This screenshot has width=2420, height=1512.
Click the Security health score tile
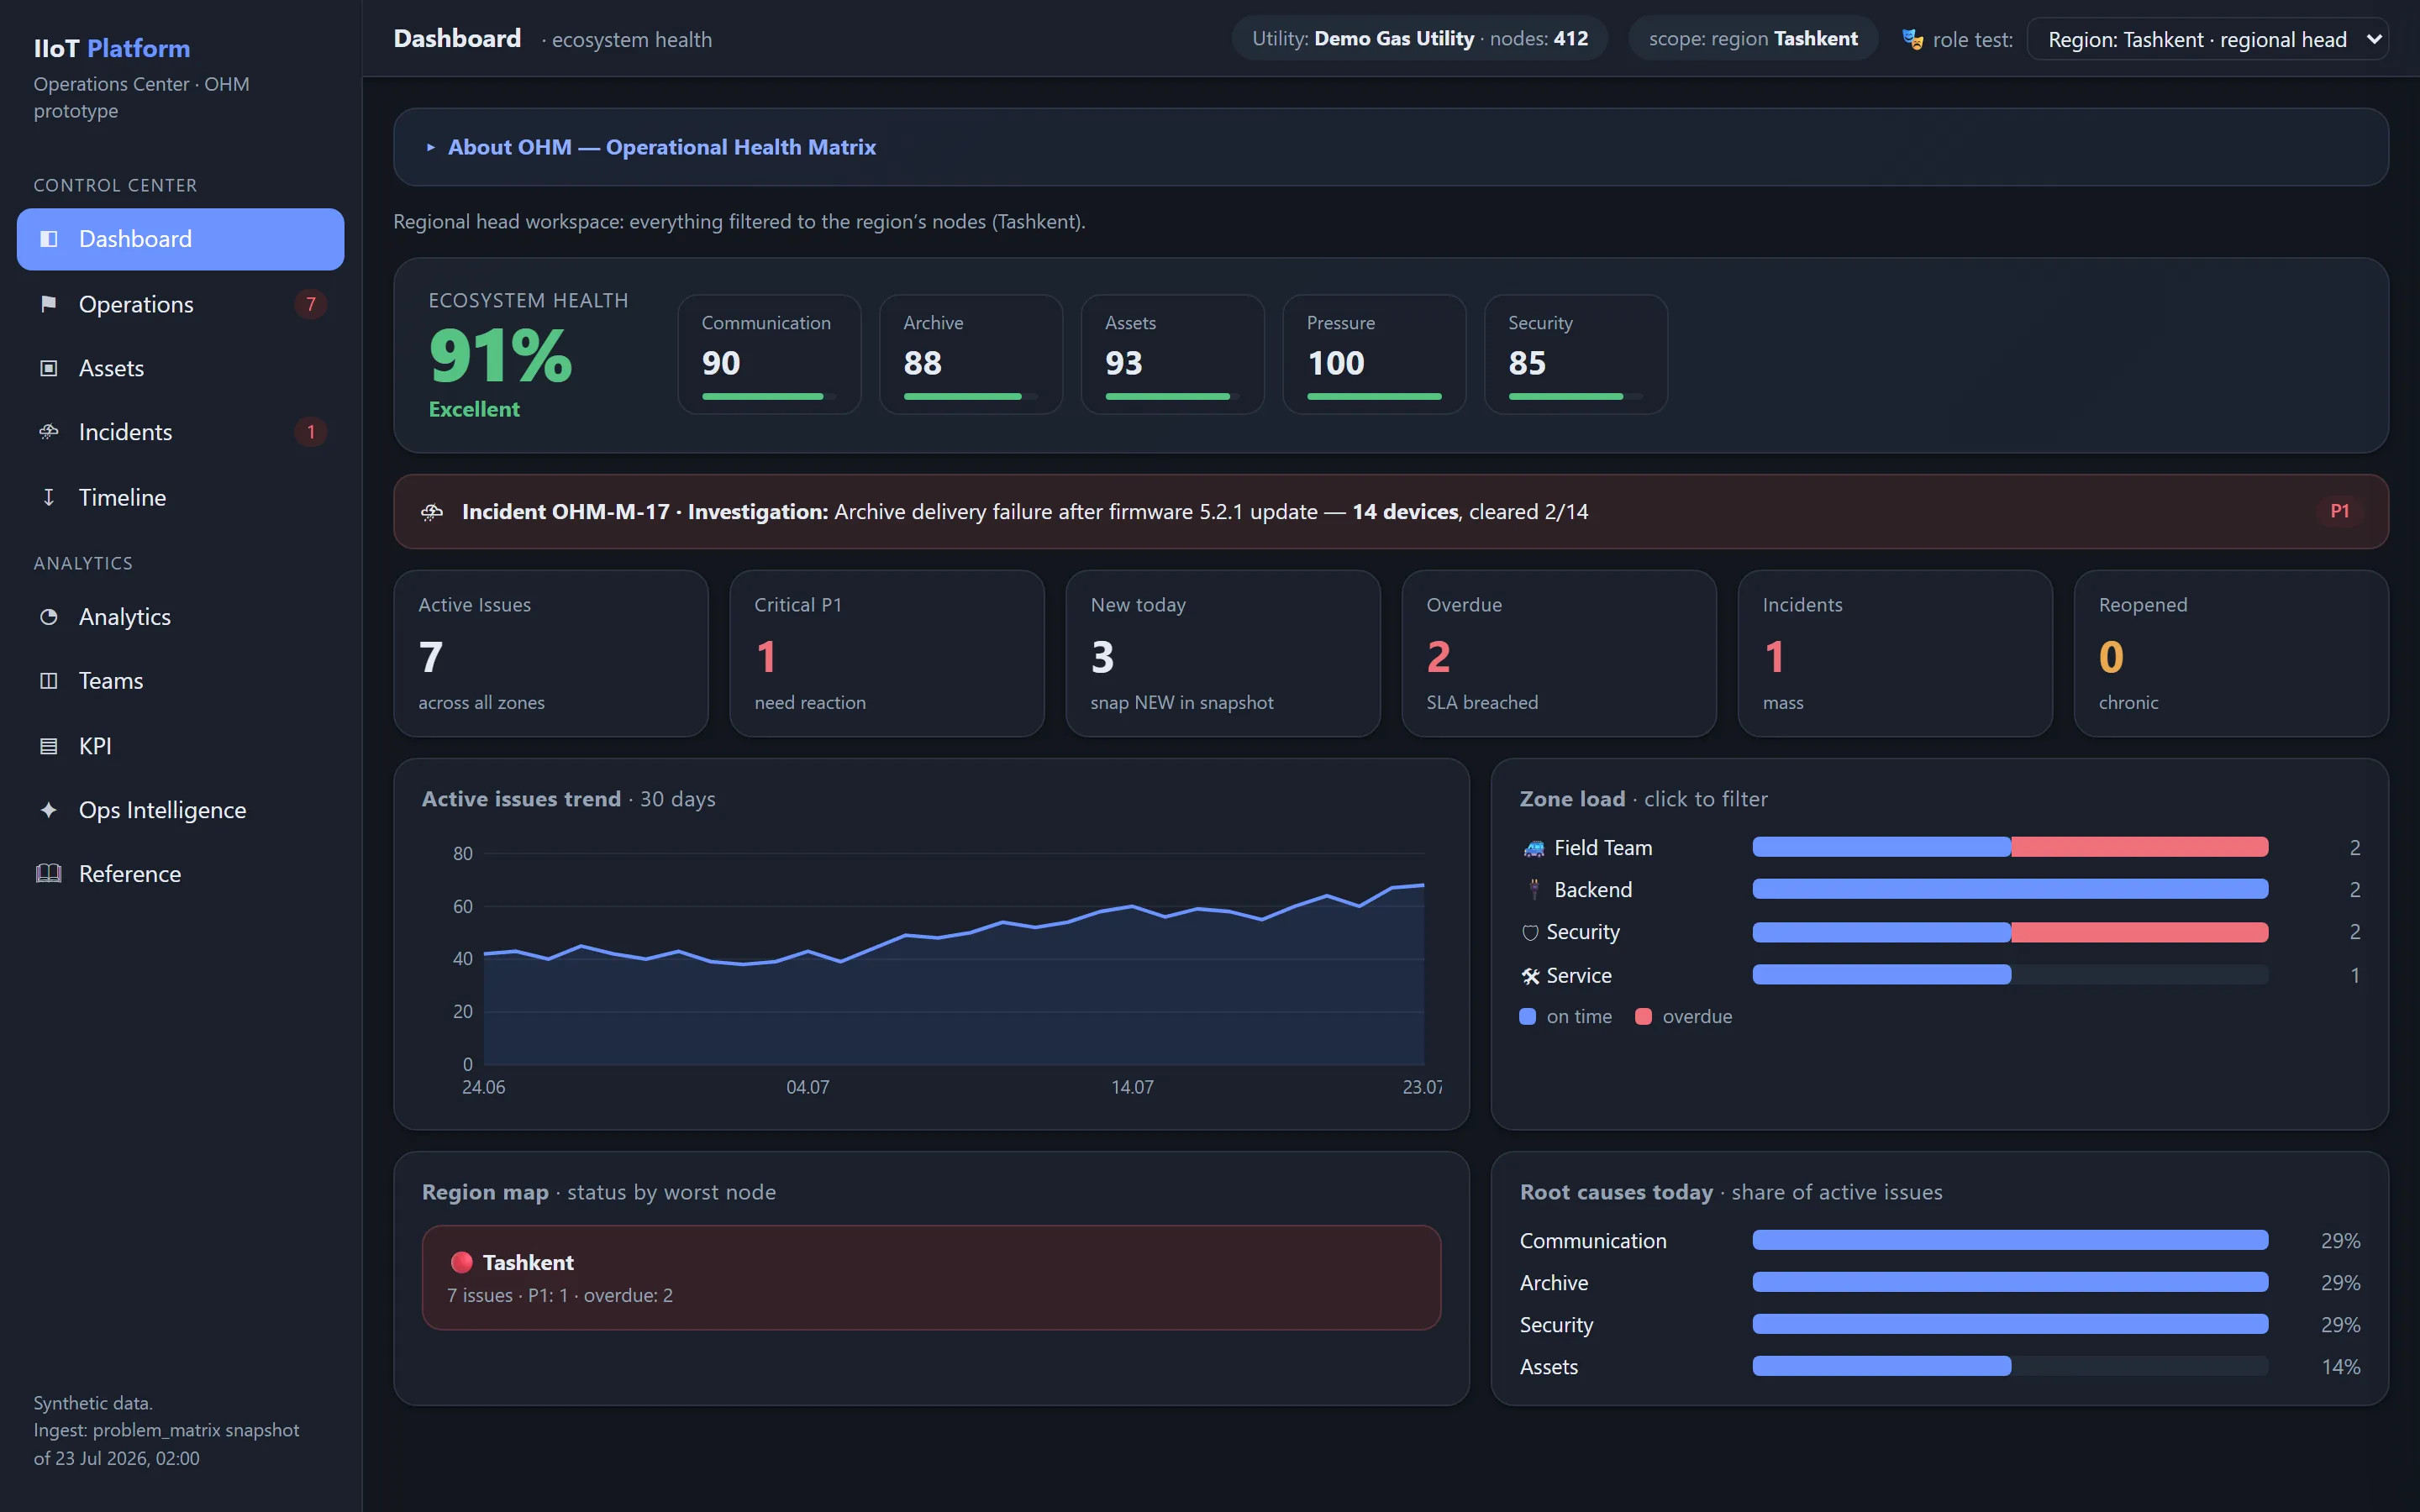[x=1576, y=354]
